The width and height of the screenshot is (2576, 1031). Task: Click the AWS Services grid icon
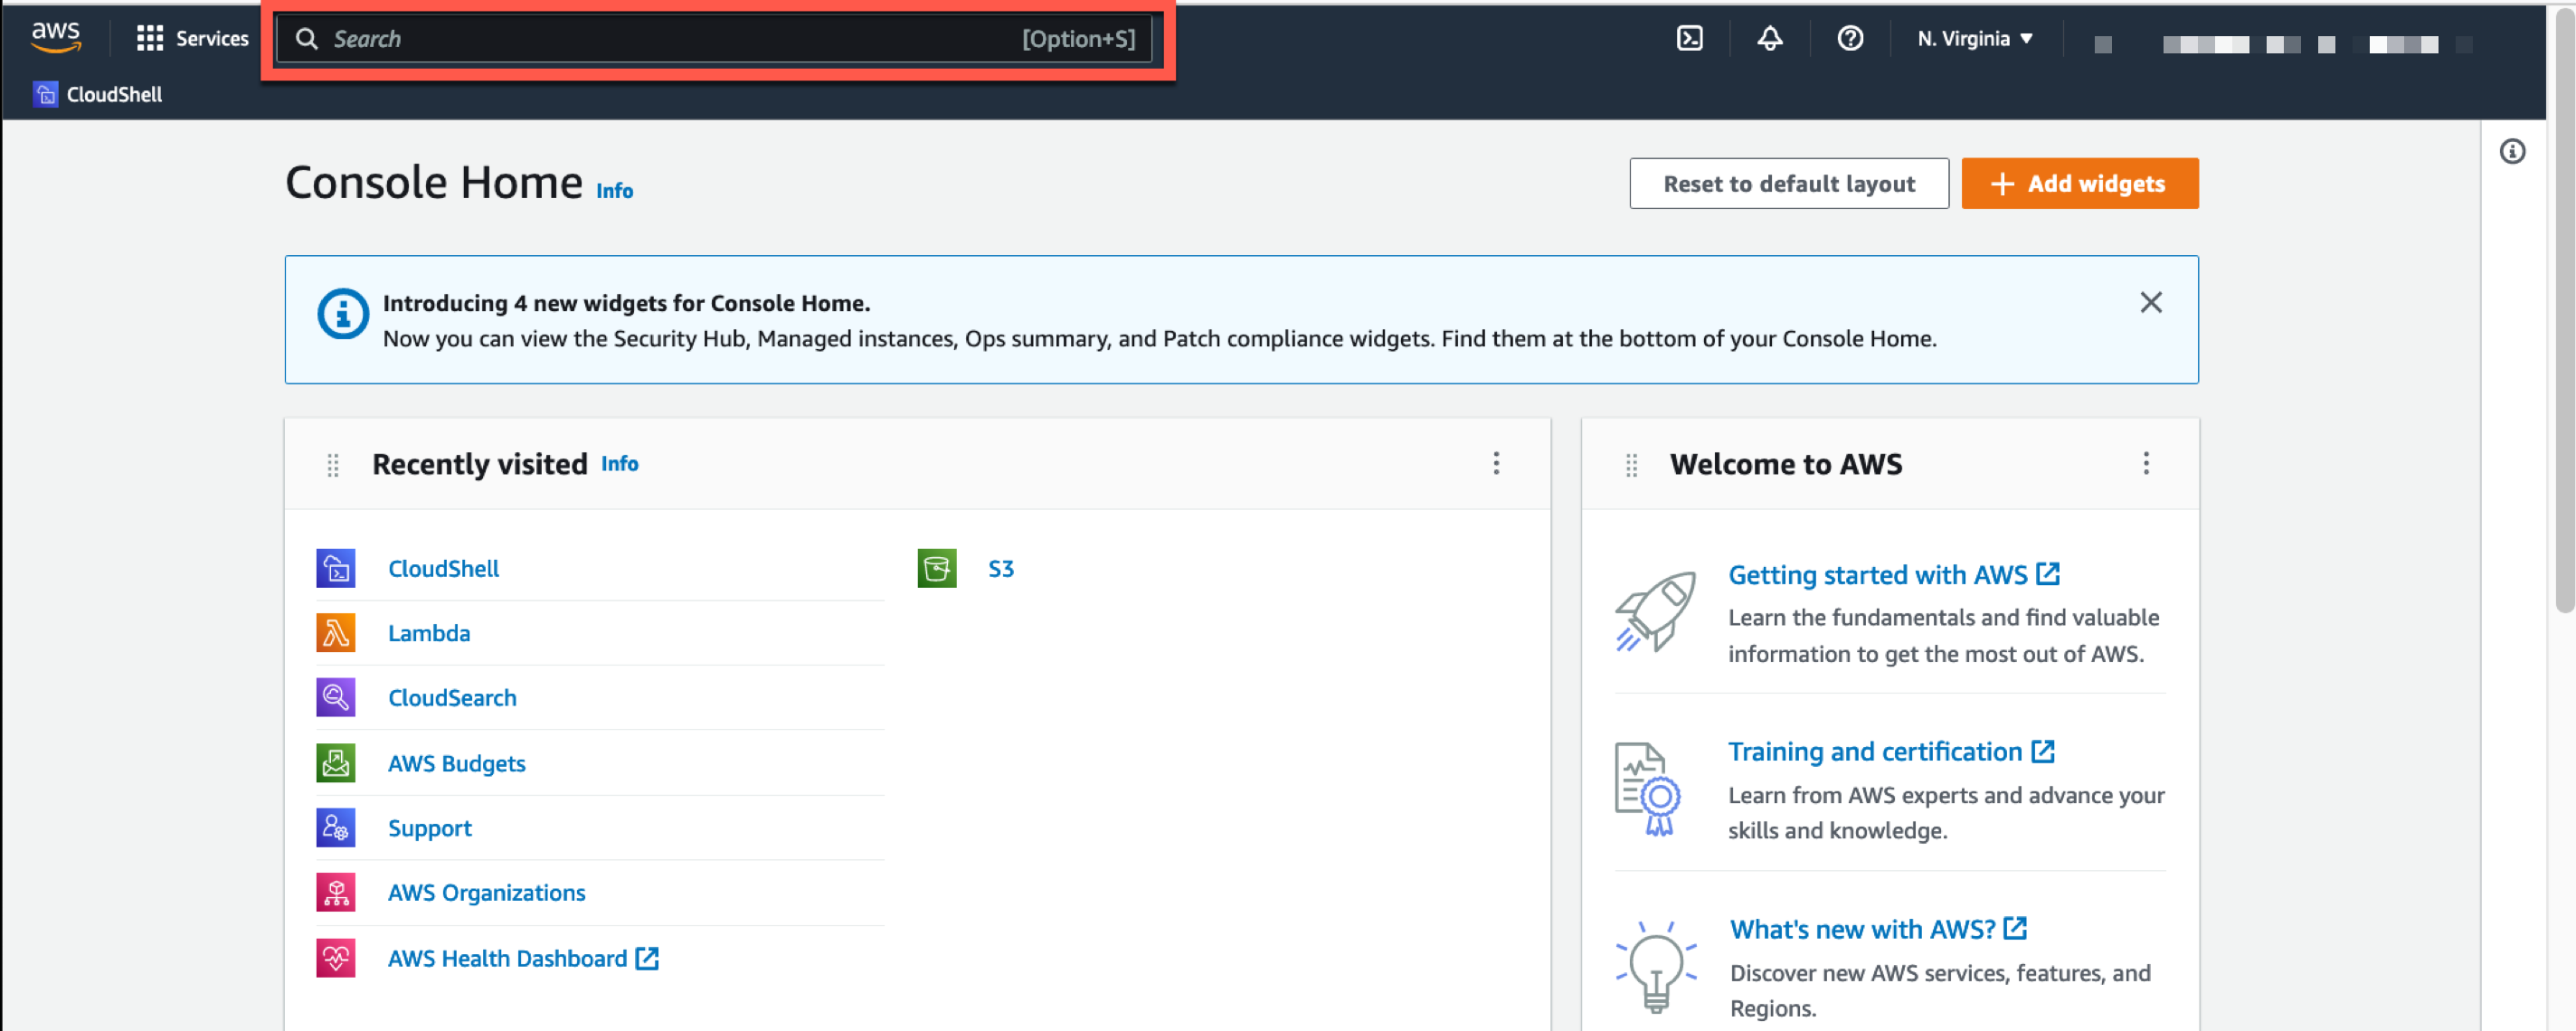click(149, 38)
